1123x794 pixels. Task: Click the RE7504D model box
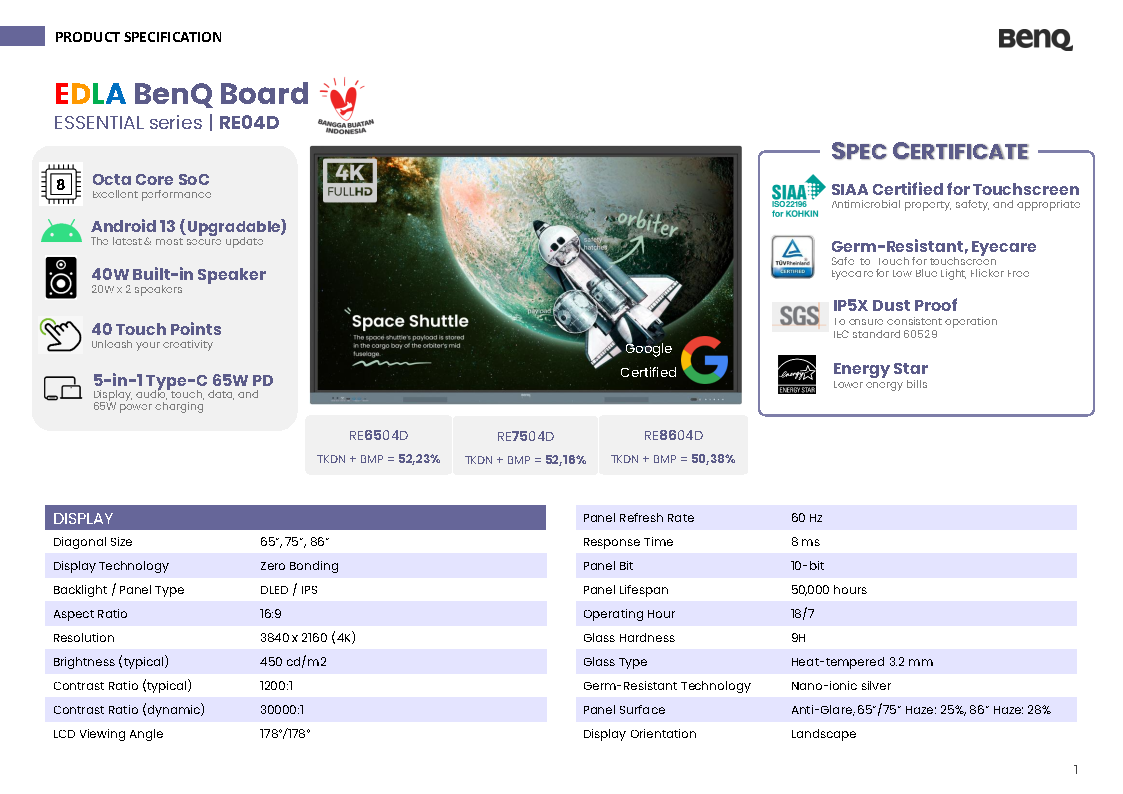tap(526, 445)
